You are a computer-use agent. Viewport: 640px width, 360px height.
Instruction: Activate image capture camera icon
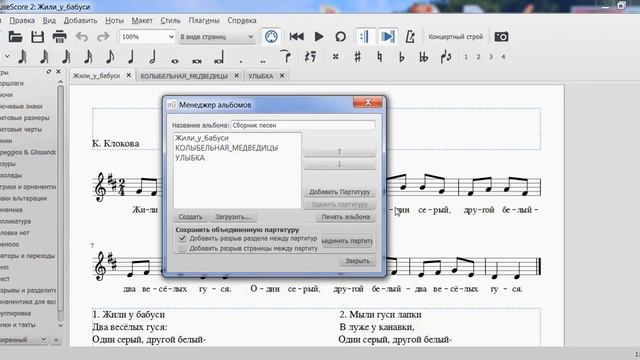(501, 37)
